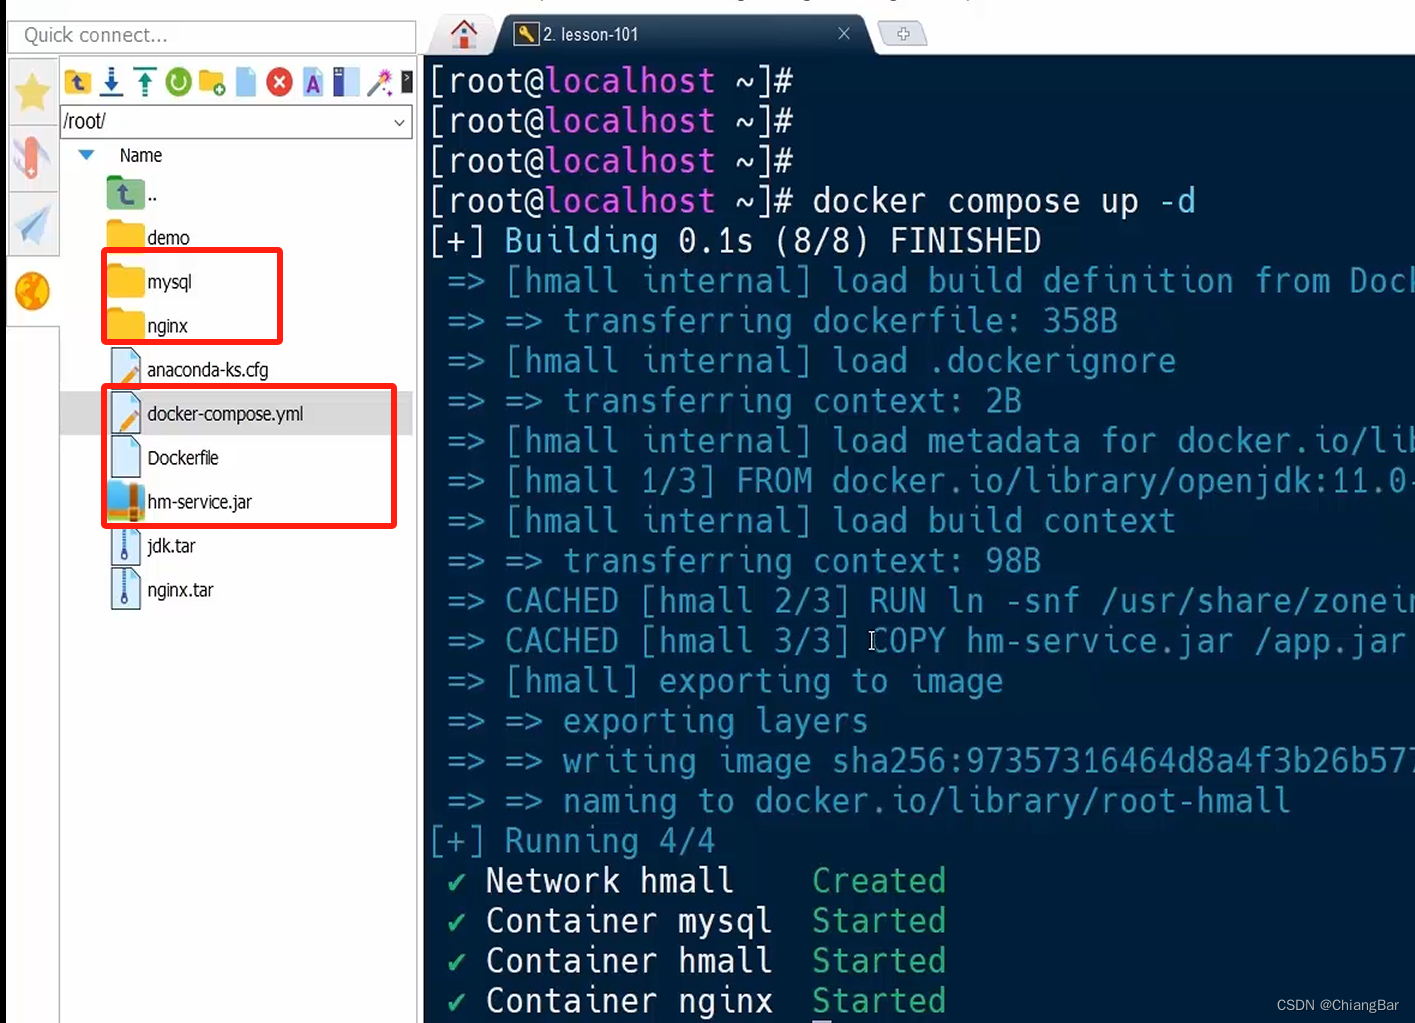Create a new empty file
1415x1023 pixels.
coord(245,83)
